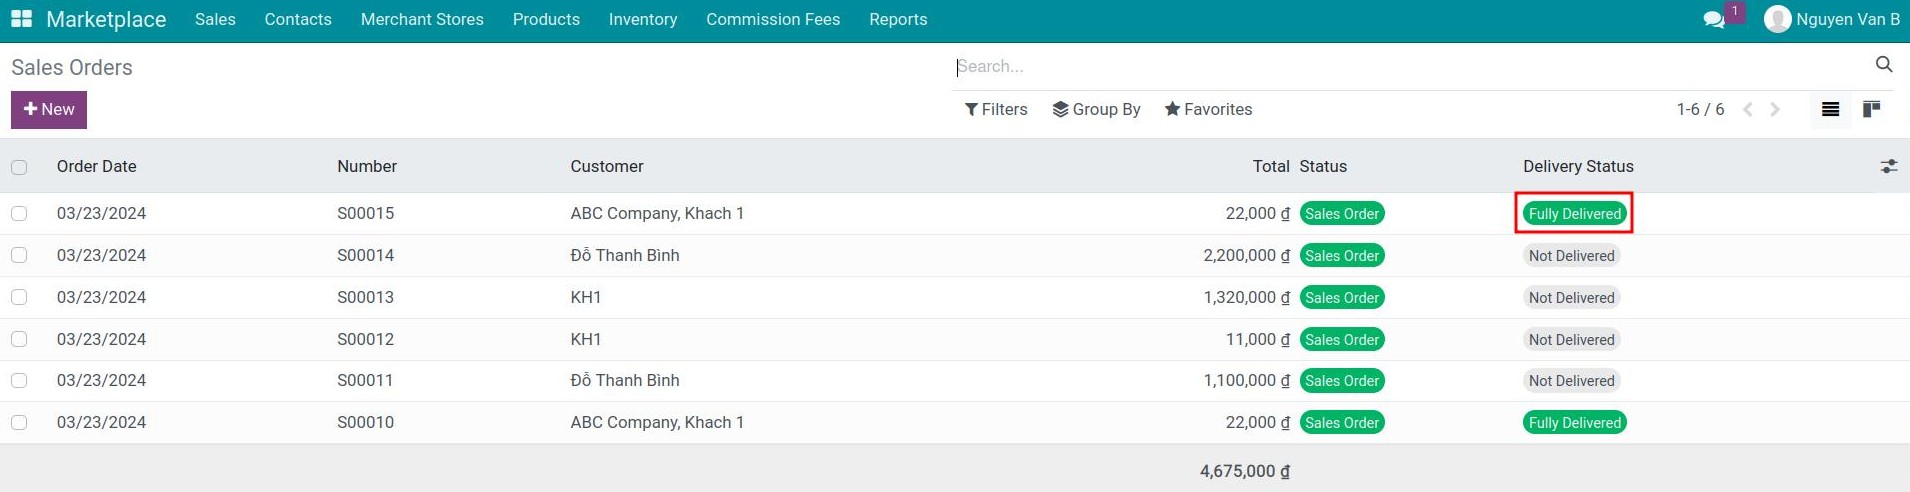This screenshot has height=492, width=1910.
Task: Select checkbox for order S00012
Action: pyautogui.click(x=19, y=339)
